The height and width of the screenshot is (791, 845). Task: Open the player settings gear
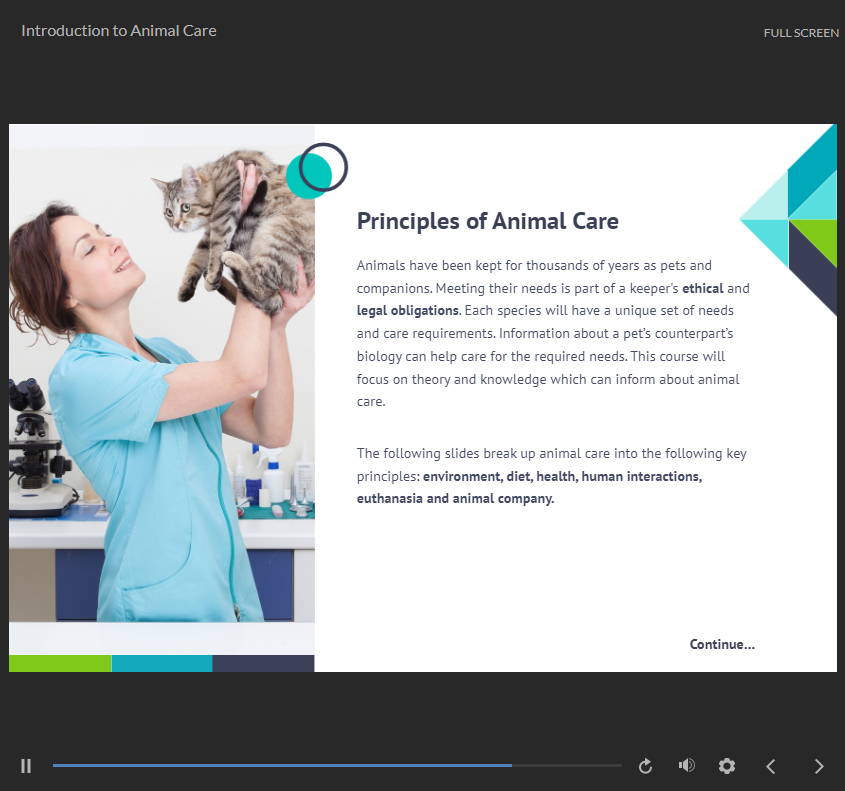pyautogui.click(x=727, y=765)
